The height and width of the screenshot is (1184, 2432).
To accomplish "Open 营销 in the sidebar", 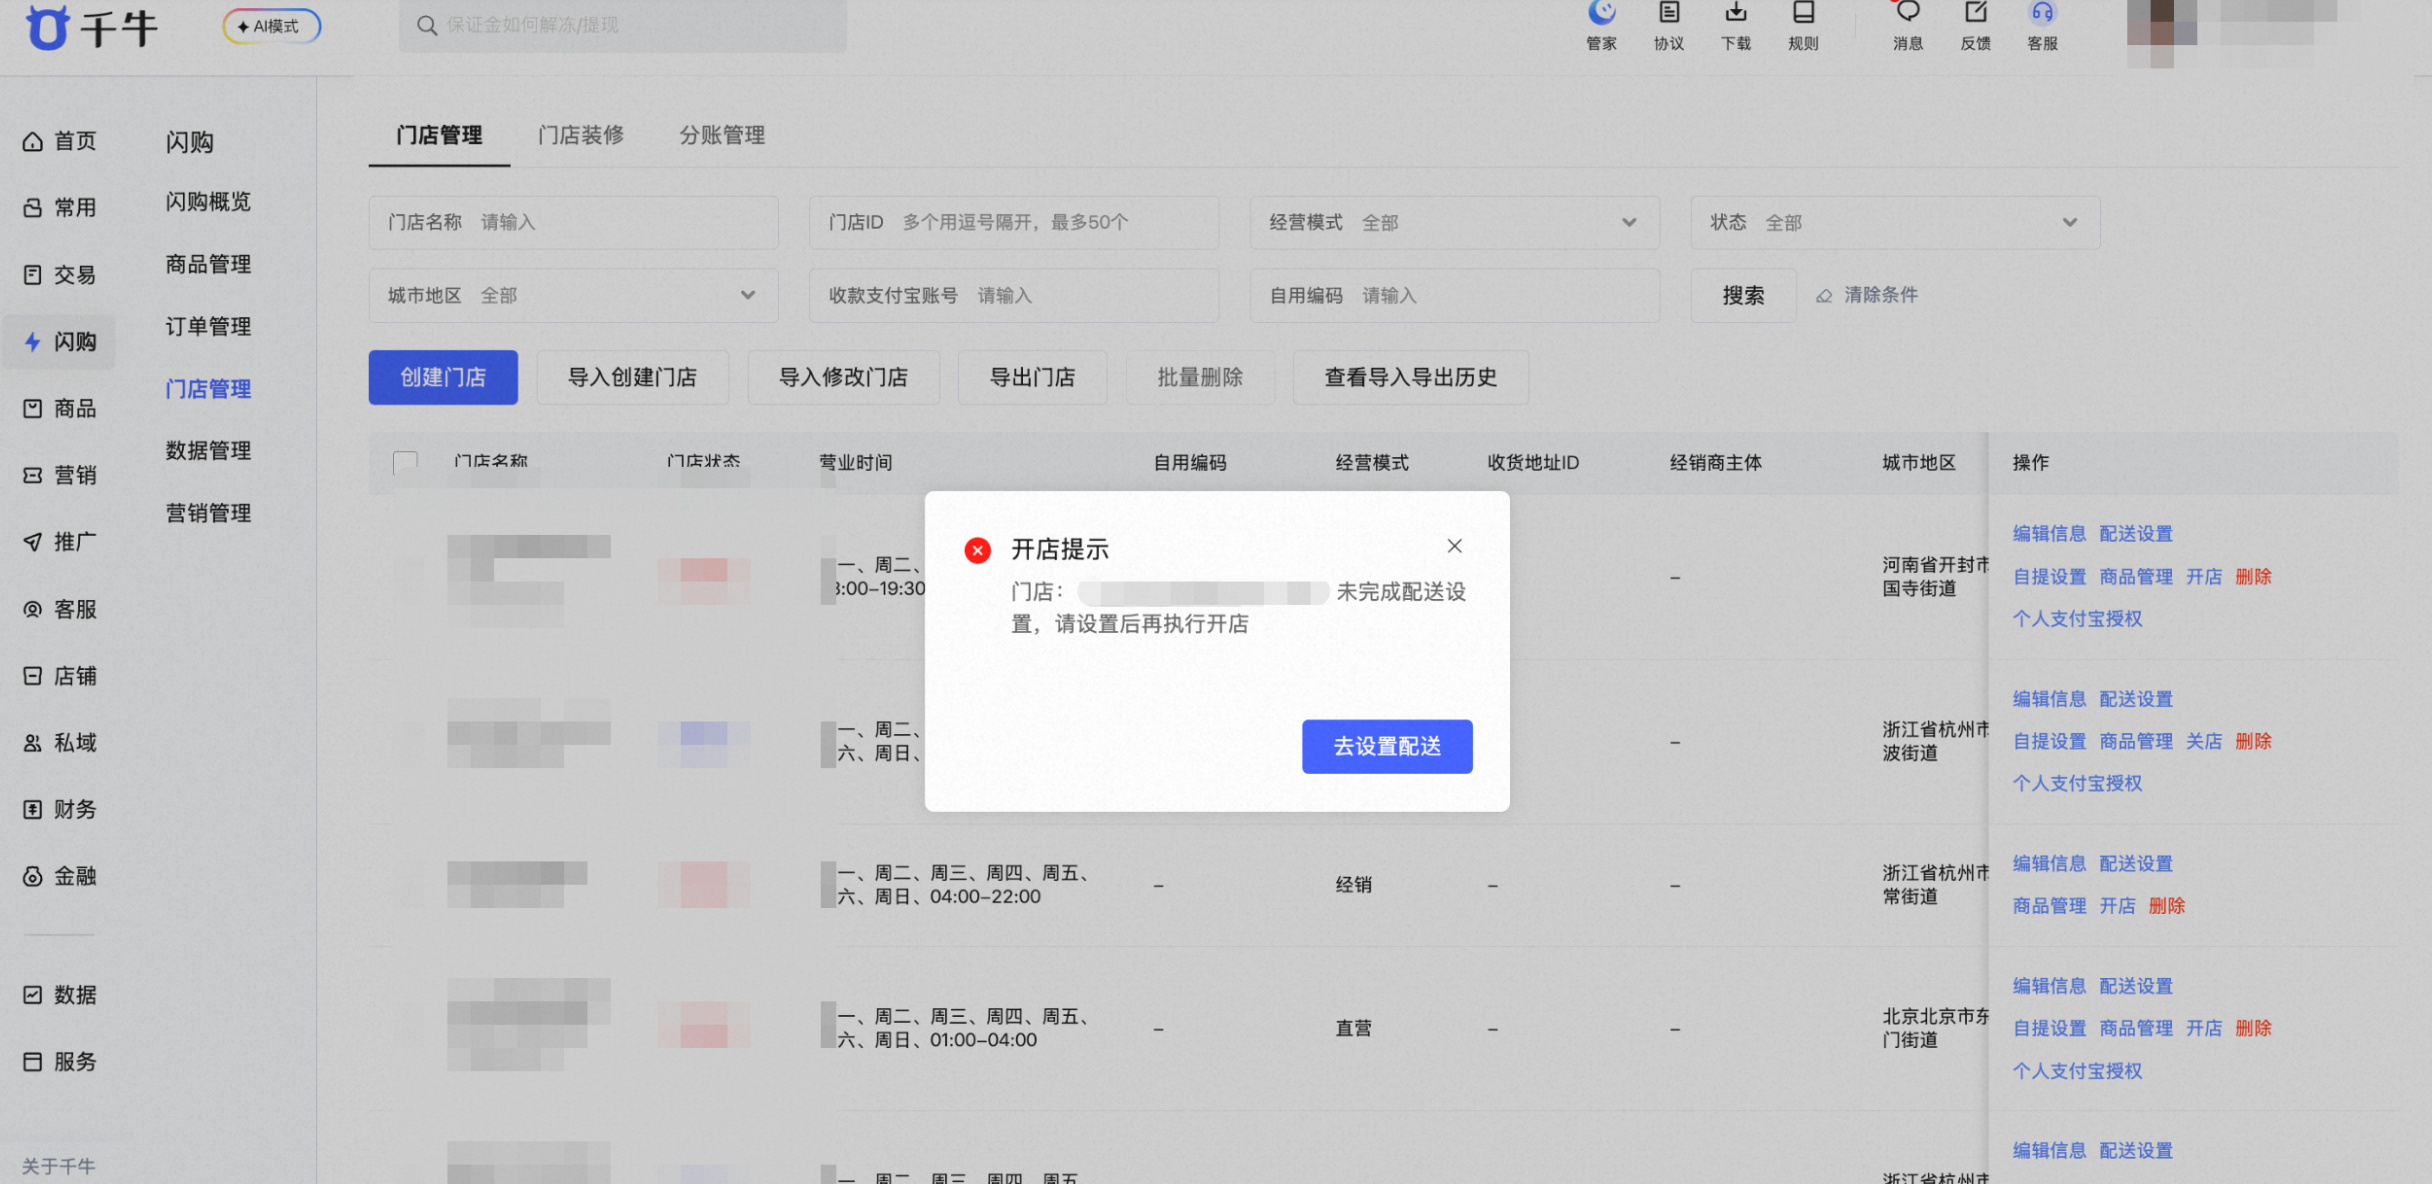I will tap(59, 475).
